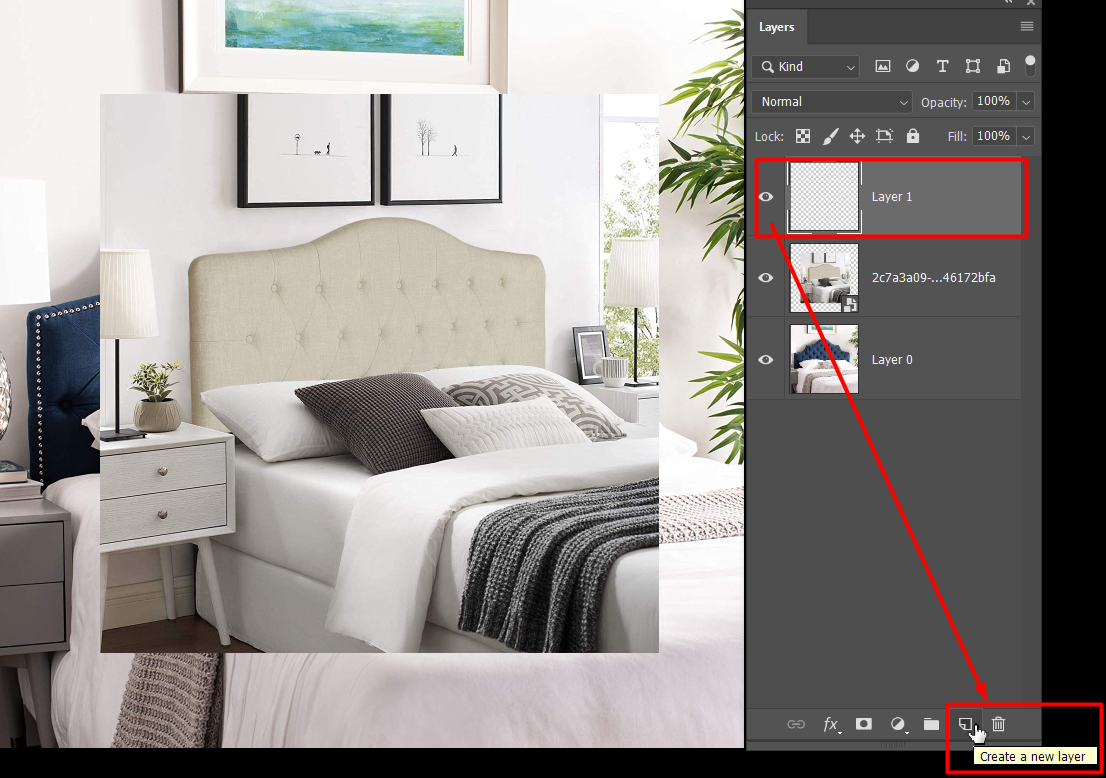Screen dimensions: 1106x778
Task: Filter layers by pixel layer icon
Action: [882, 66]
